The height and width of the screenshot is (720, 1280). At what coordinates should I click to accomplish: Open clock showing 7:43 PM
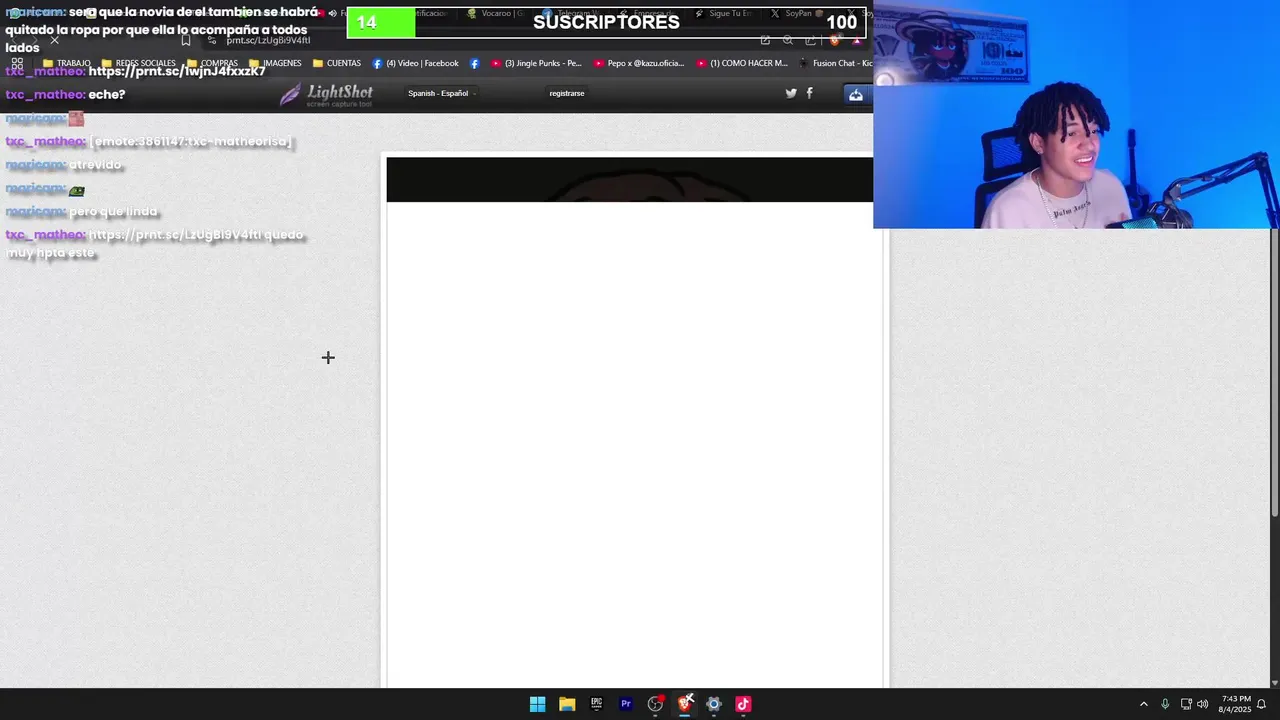[x=1236, y=704]
